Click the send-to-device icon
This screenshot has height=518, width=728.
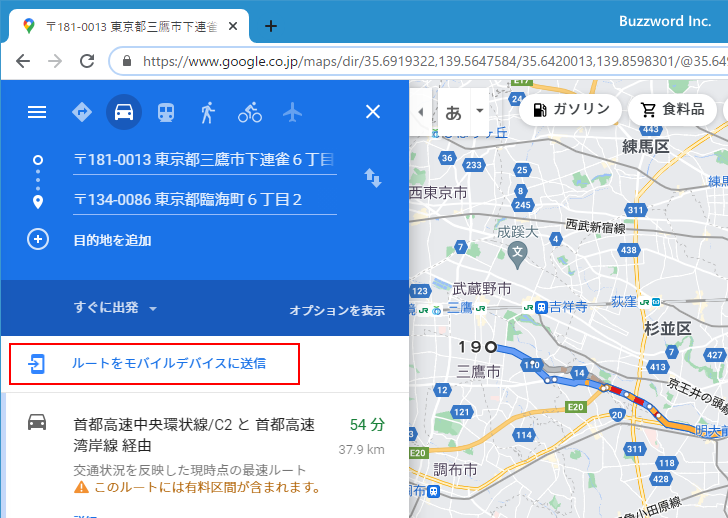point(37,363)
